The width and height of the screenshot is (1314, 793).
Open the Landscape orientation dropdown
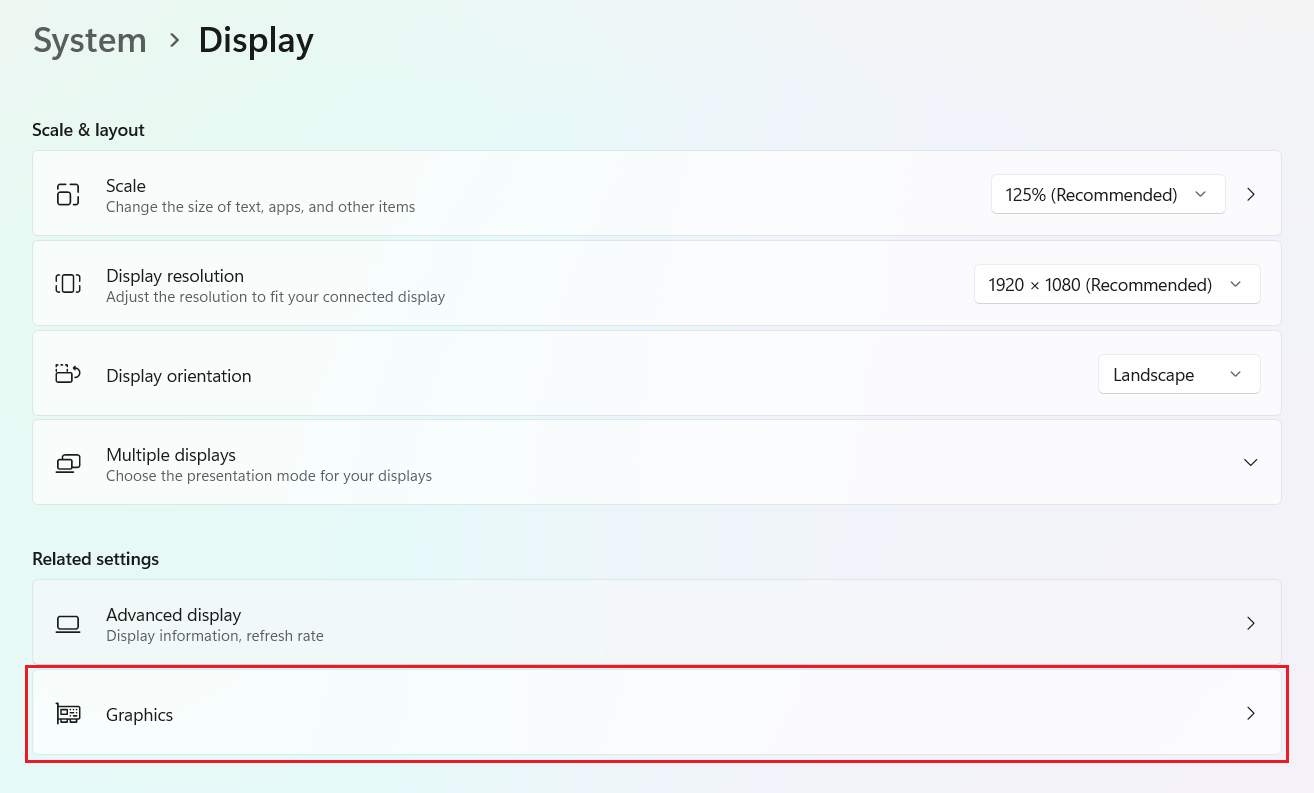(1178, 375)
